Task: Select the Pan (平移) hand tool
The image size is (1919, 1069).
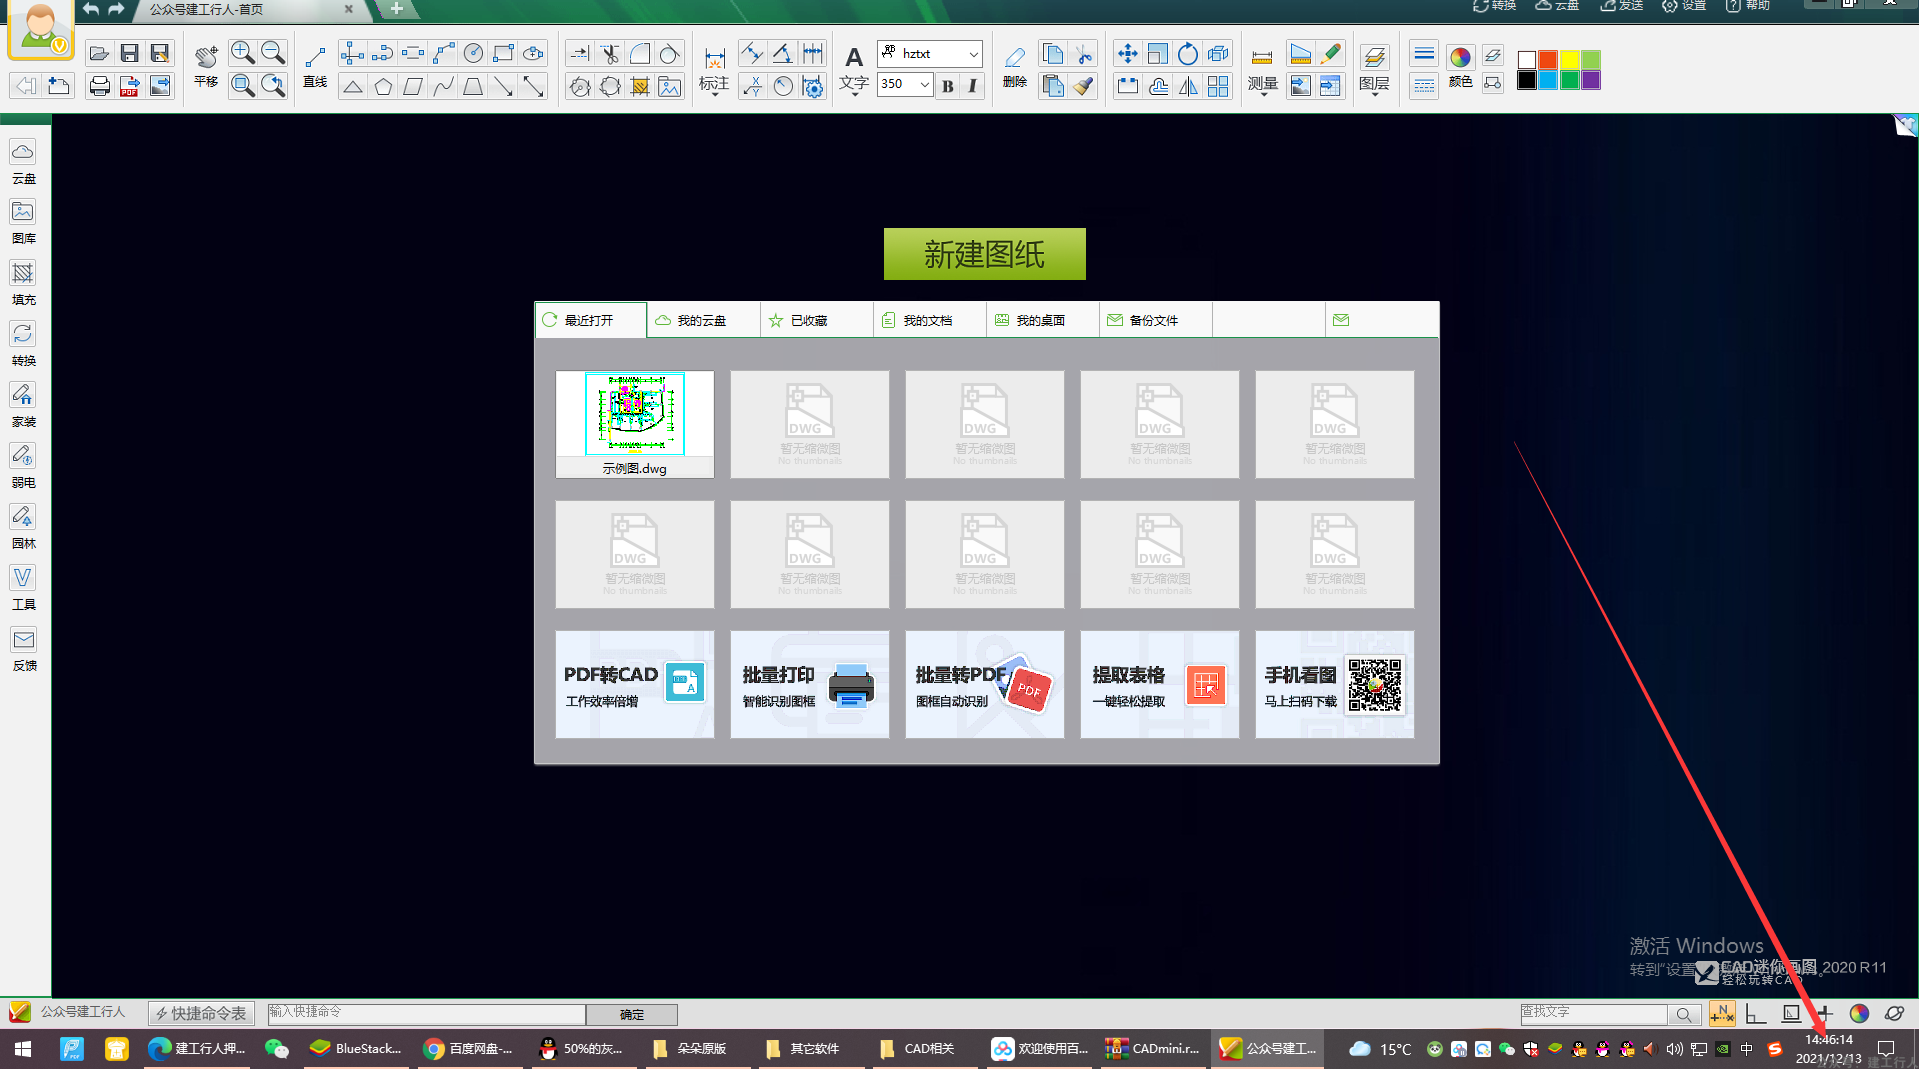Action: [206, 67]
